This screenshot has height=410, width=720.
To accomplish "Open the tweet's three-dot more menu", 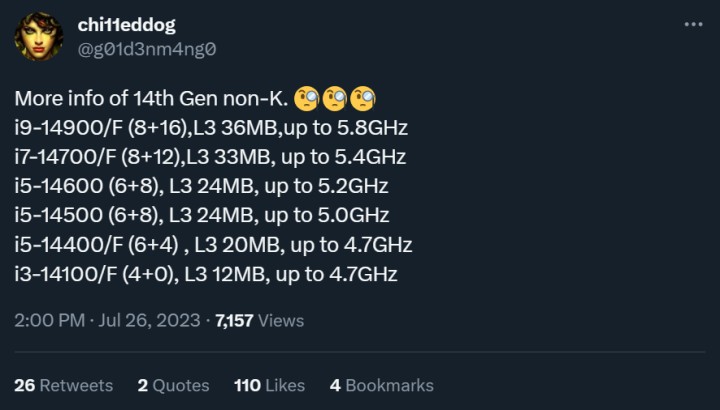I will pyautogui.click(x=692, y=24).
